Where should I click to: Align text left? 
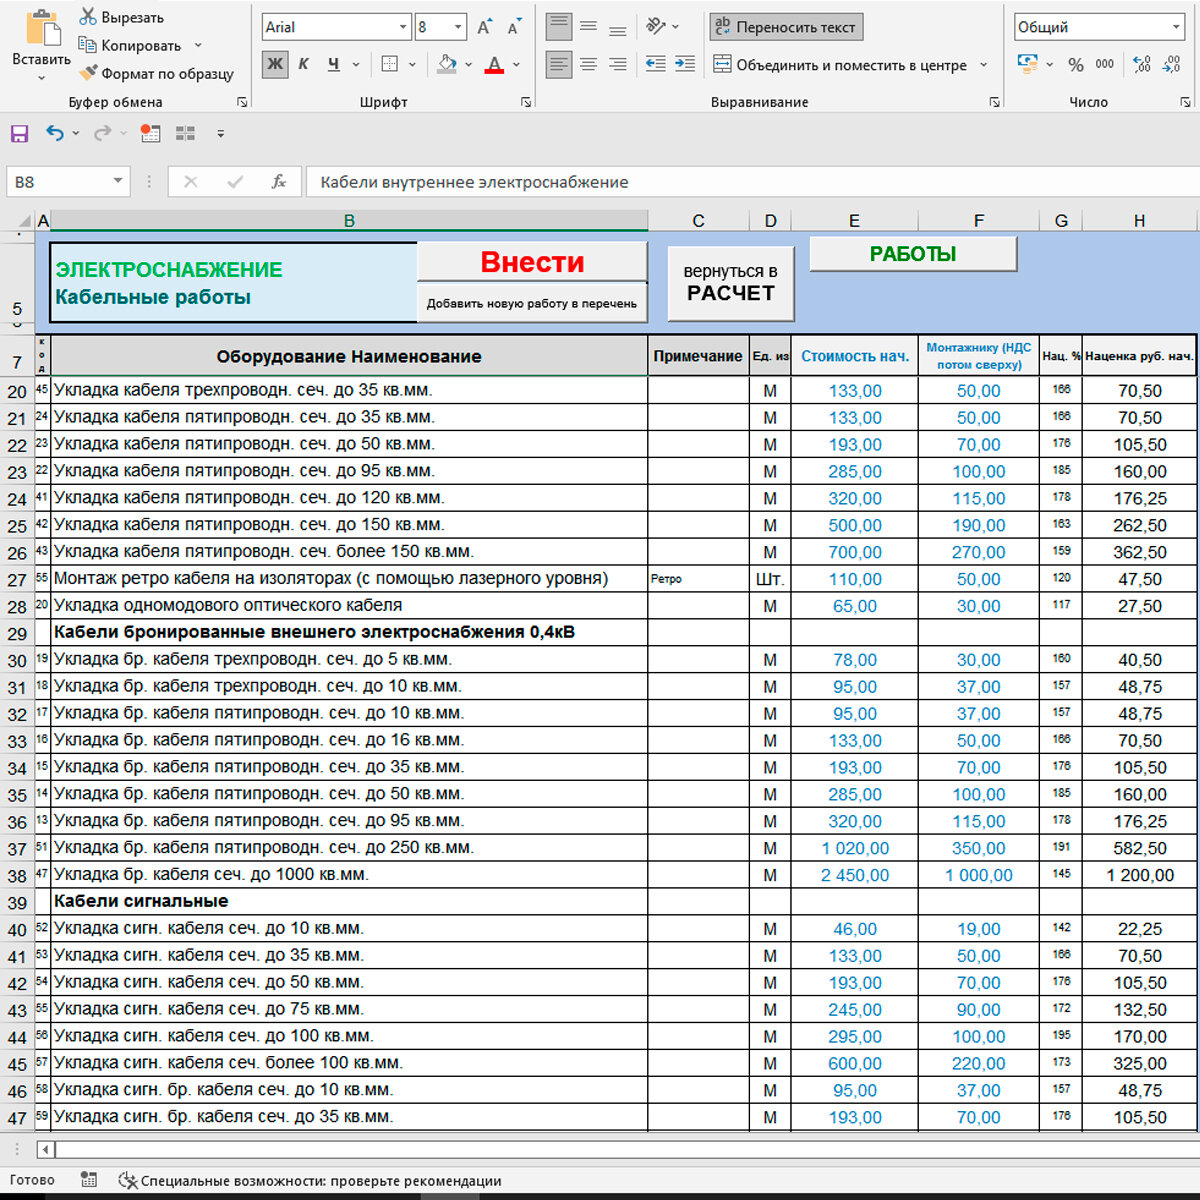pyautogui.click(x=559, y=64)
